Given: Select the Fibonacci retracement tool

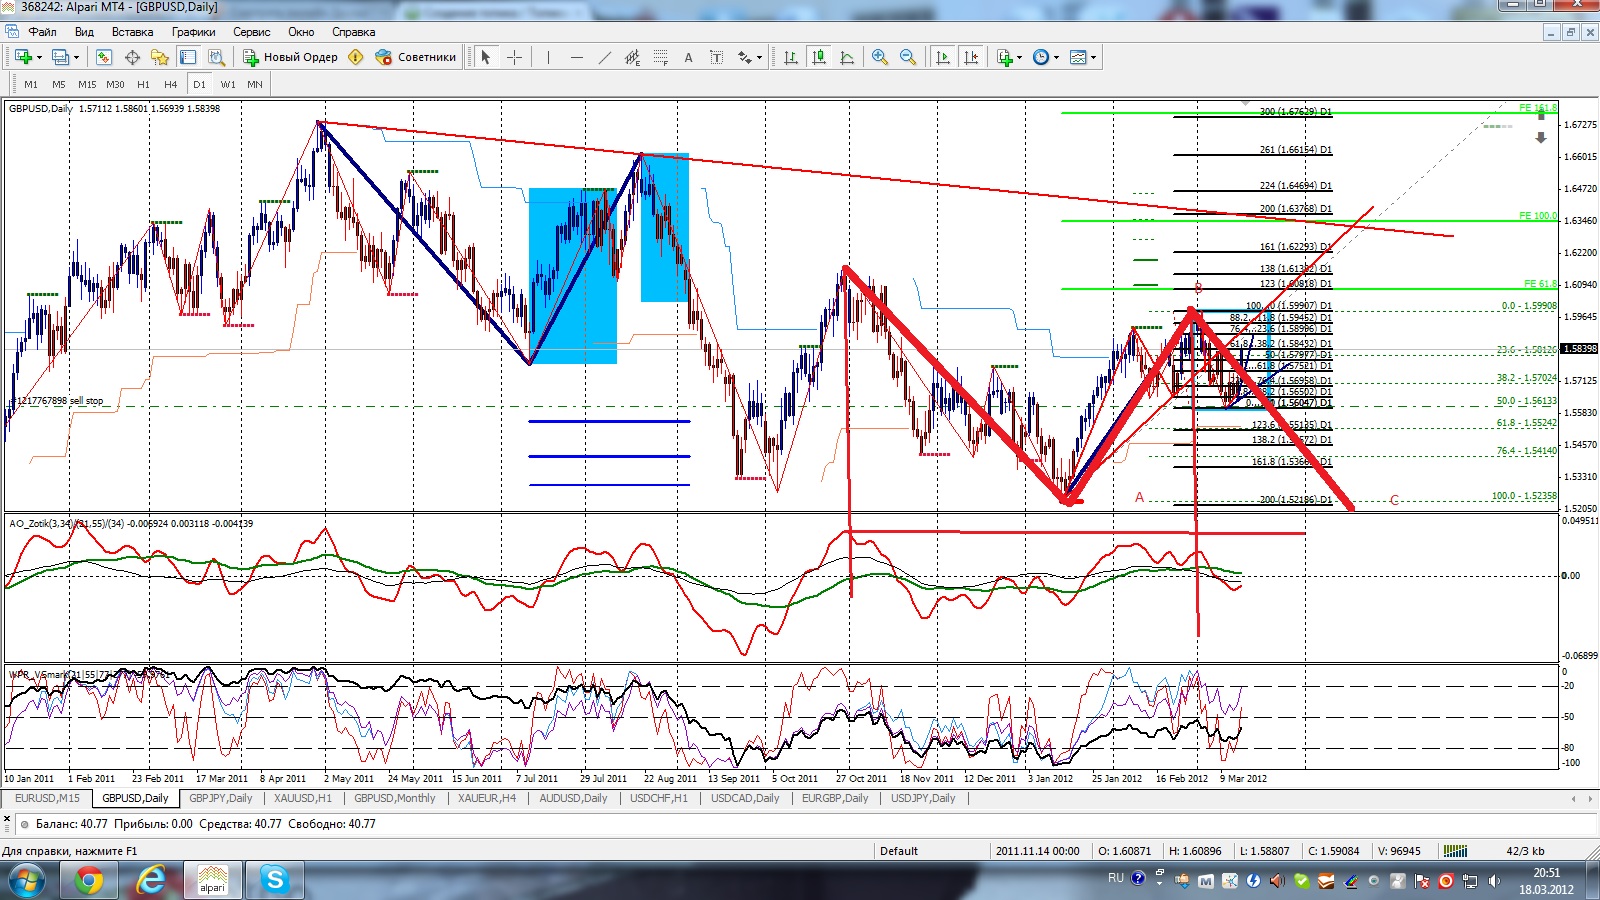Looking at the screenshot, I should 660,58.
